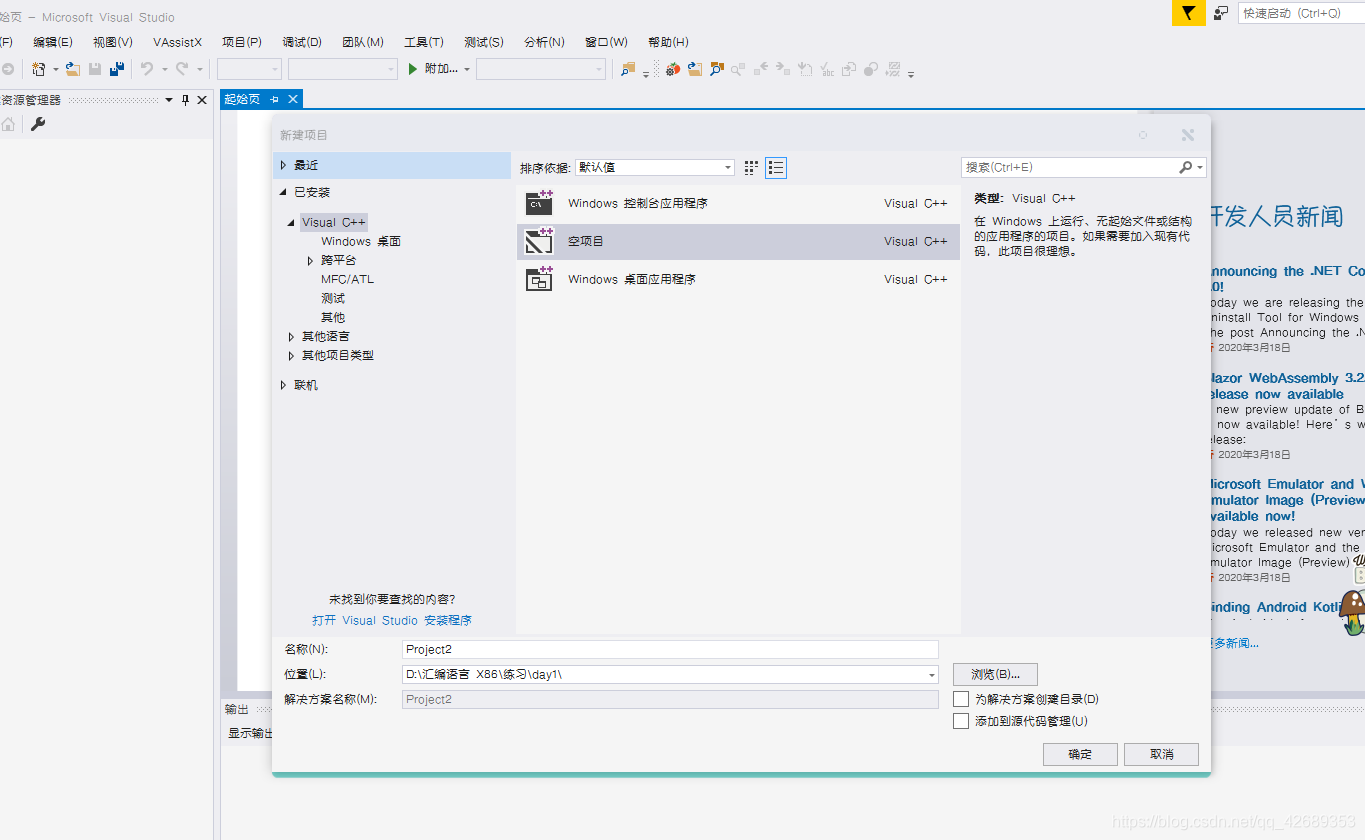Collapse the 已安装 tree node
The image size is (1365, 840).
click(283, 192)
